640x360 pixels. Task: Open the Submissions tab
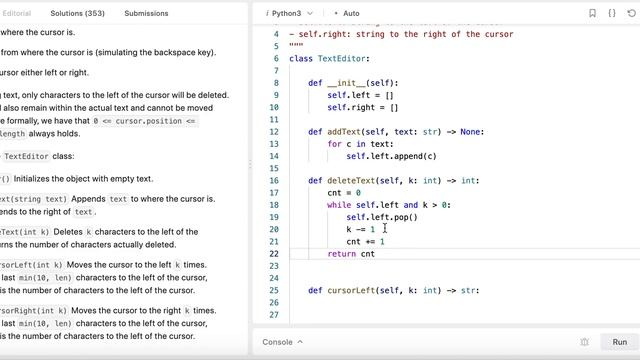click(146, 13)
